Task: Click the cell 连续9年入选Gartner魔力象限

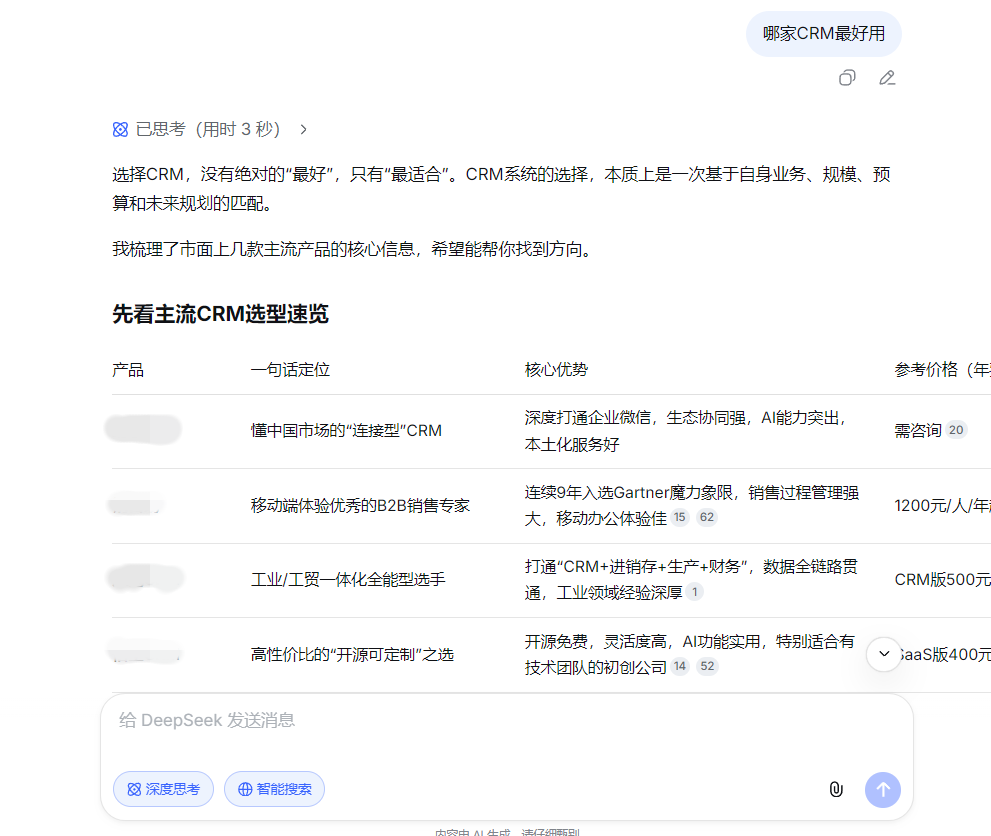Action: [691, 506]
